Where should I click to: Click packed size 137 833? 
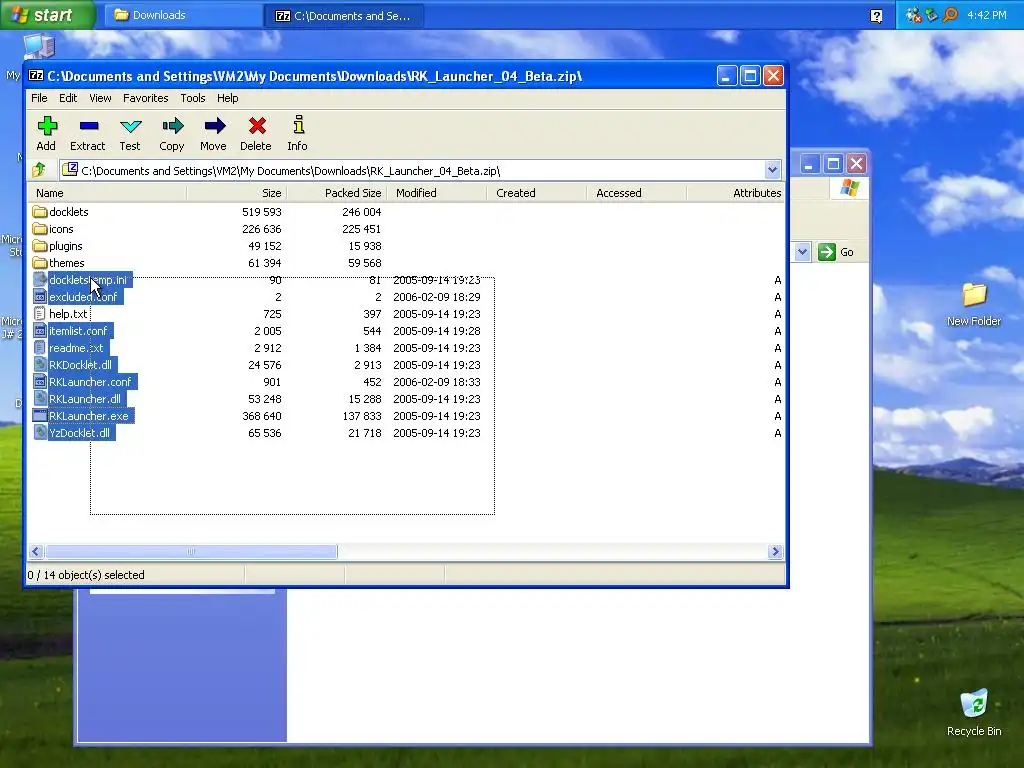coord(361,415)
